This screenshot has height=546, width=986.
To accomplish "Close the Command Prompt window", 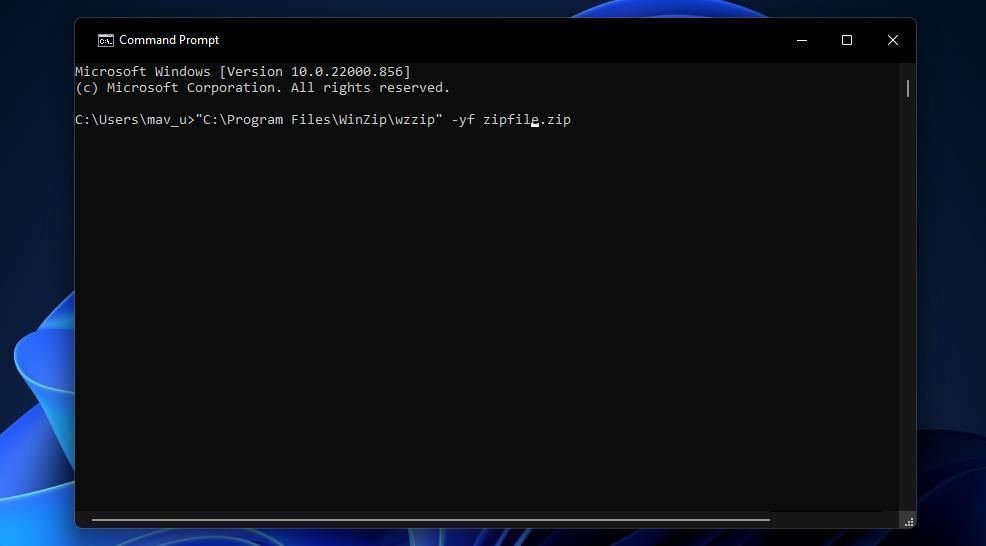I will 892,40.
